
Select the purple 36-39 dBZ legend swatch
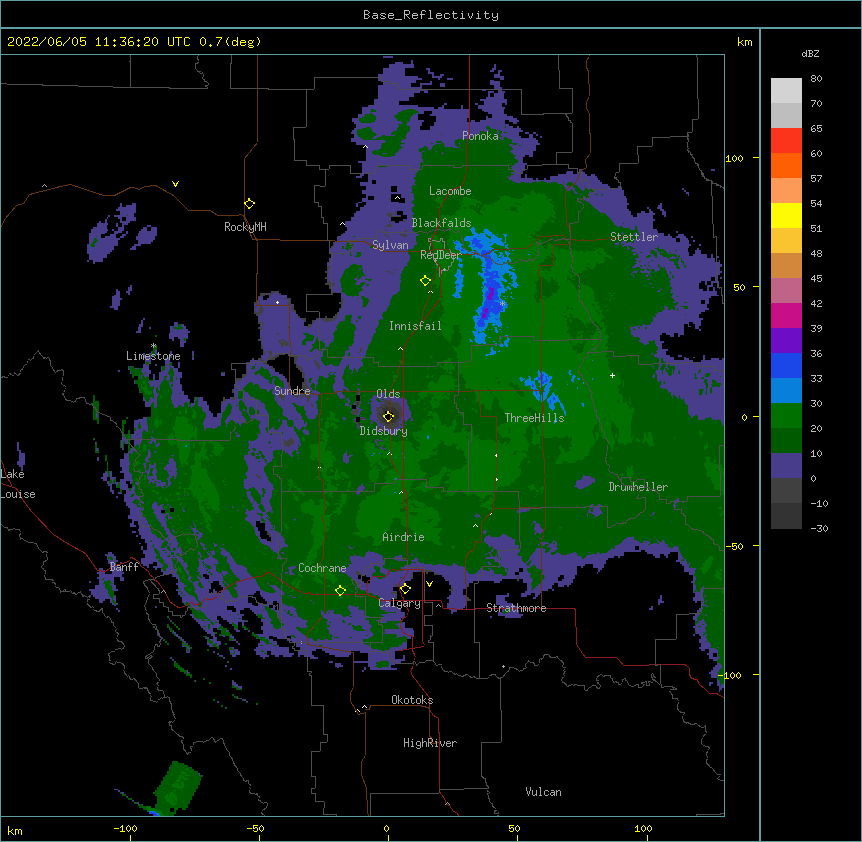[x=786, y=341]
